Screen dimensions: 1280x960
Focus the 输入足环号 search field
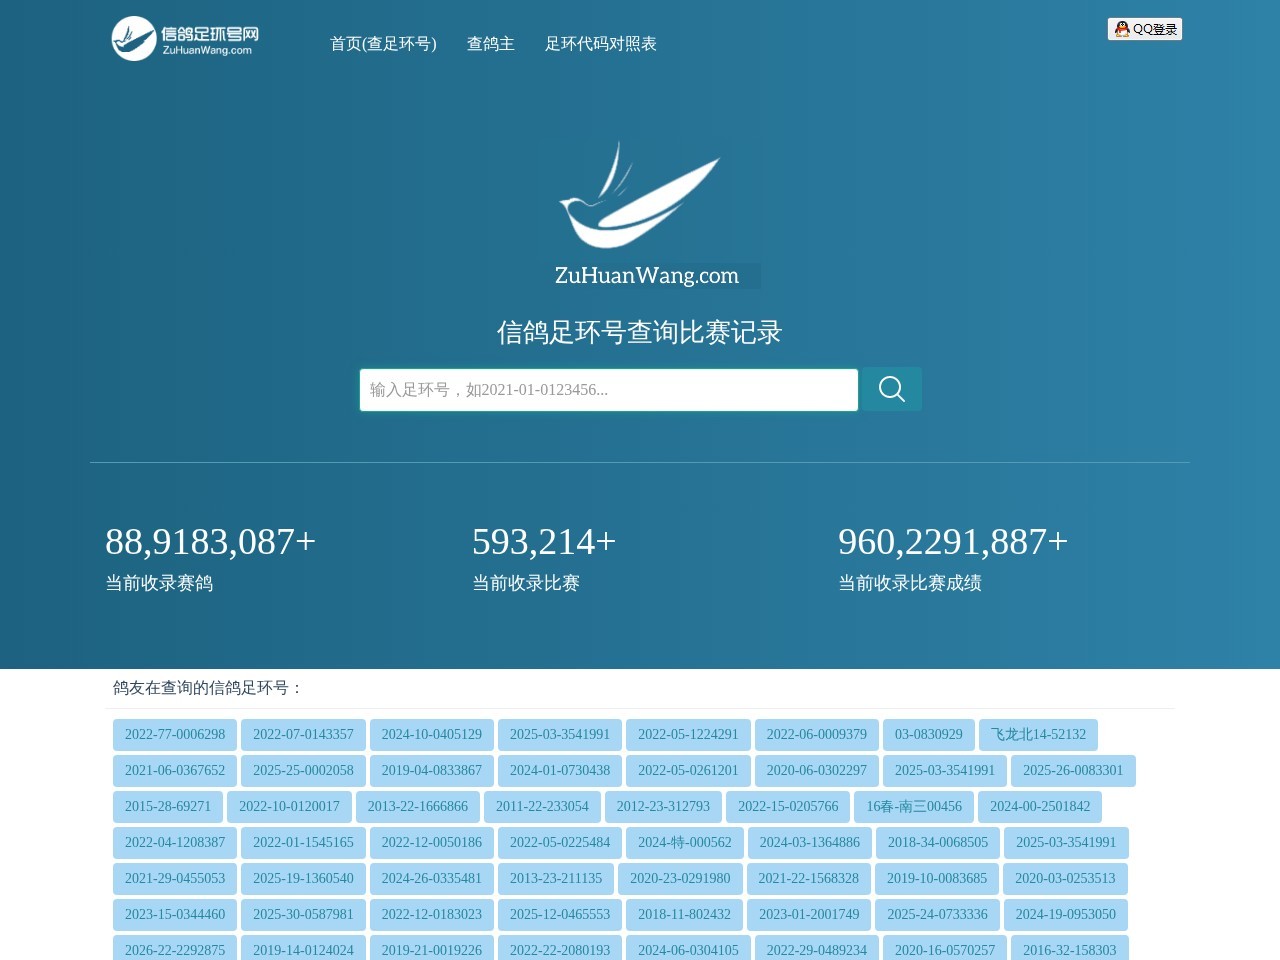coord(609,390)
